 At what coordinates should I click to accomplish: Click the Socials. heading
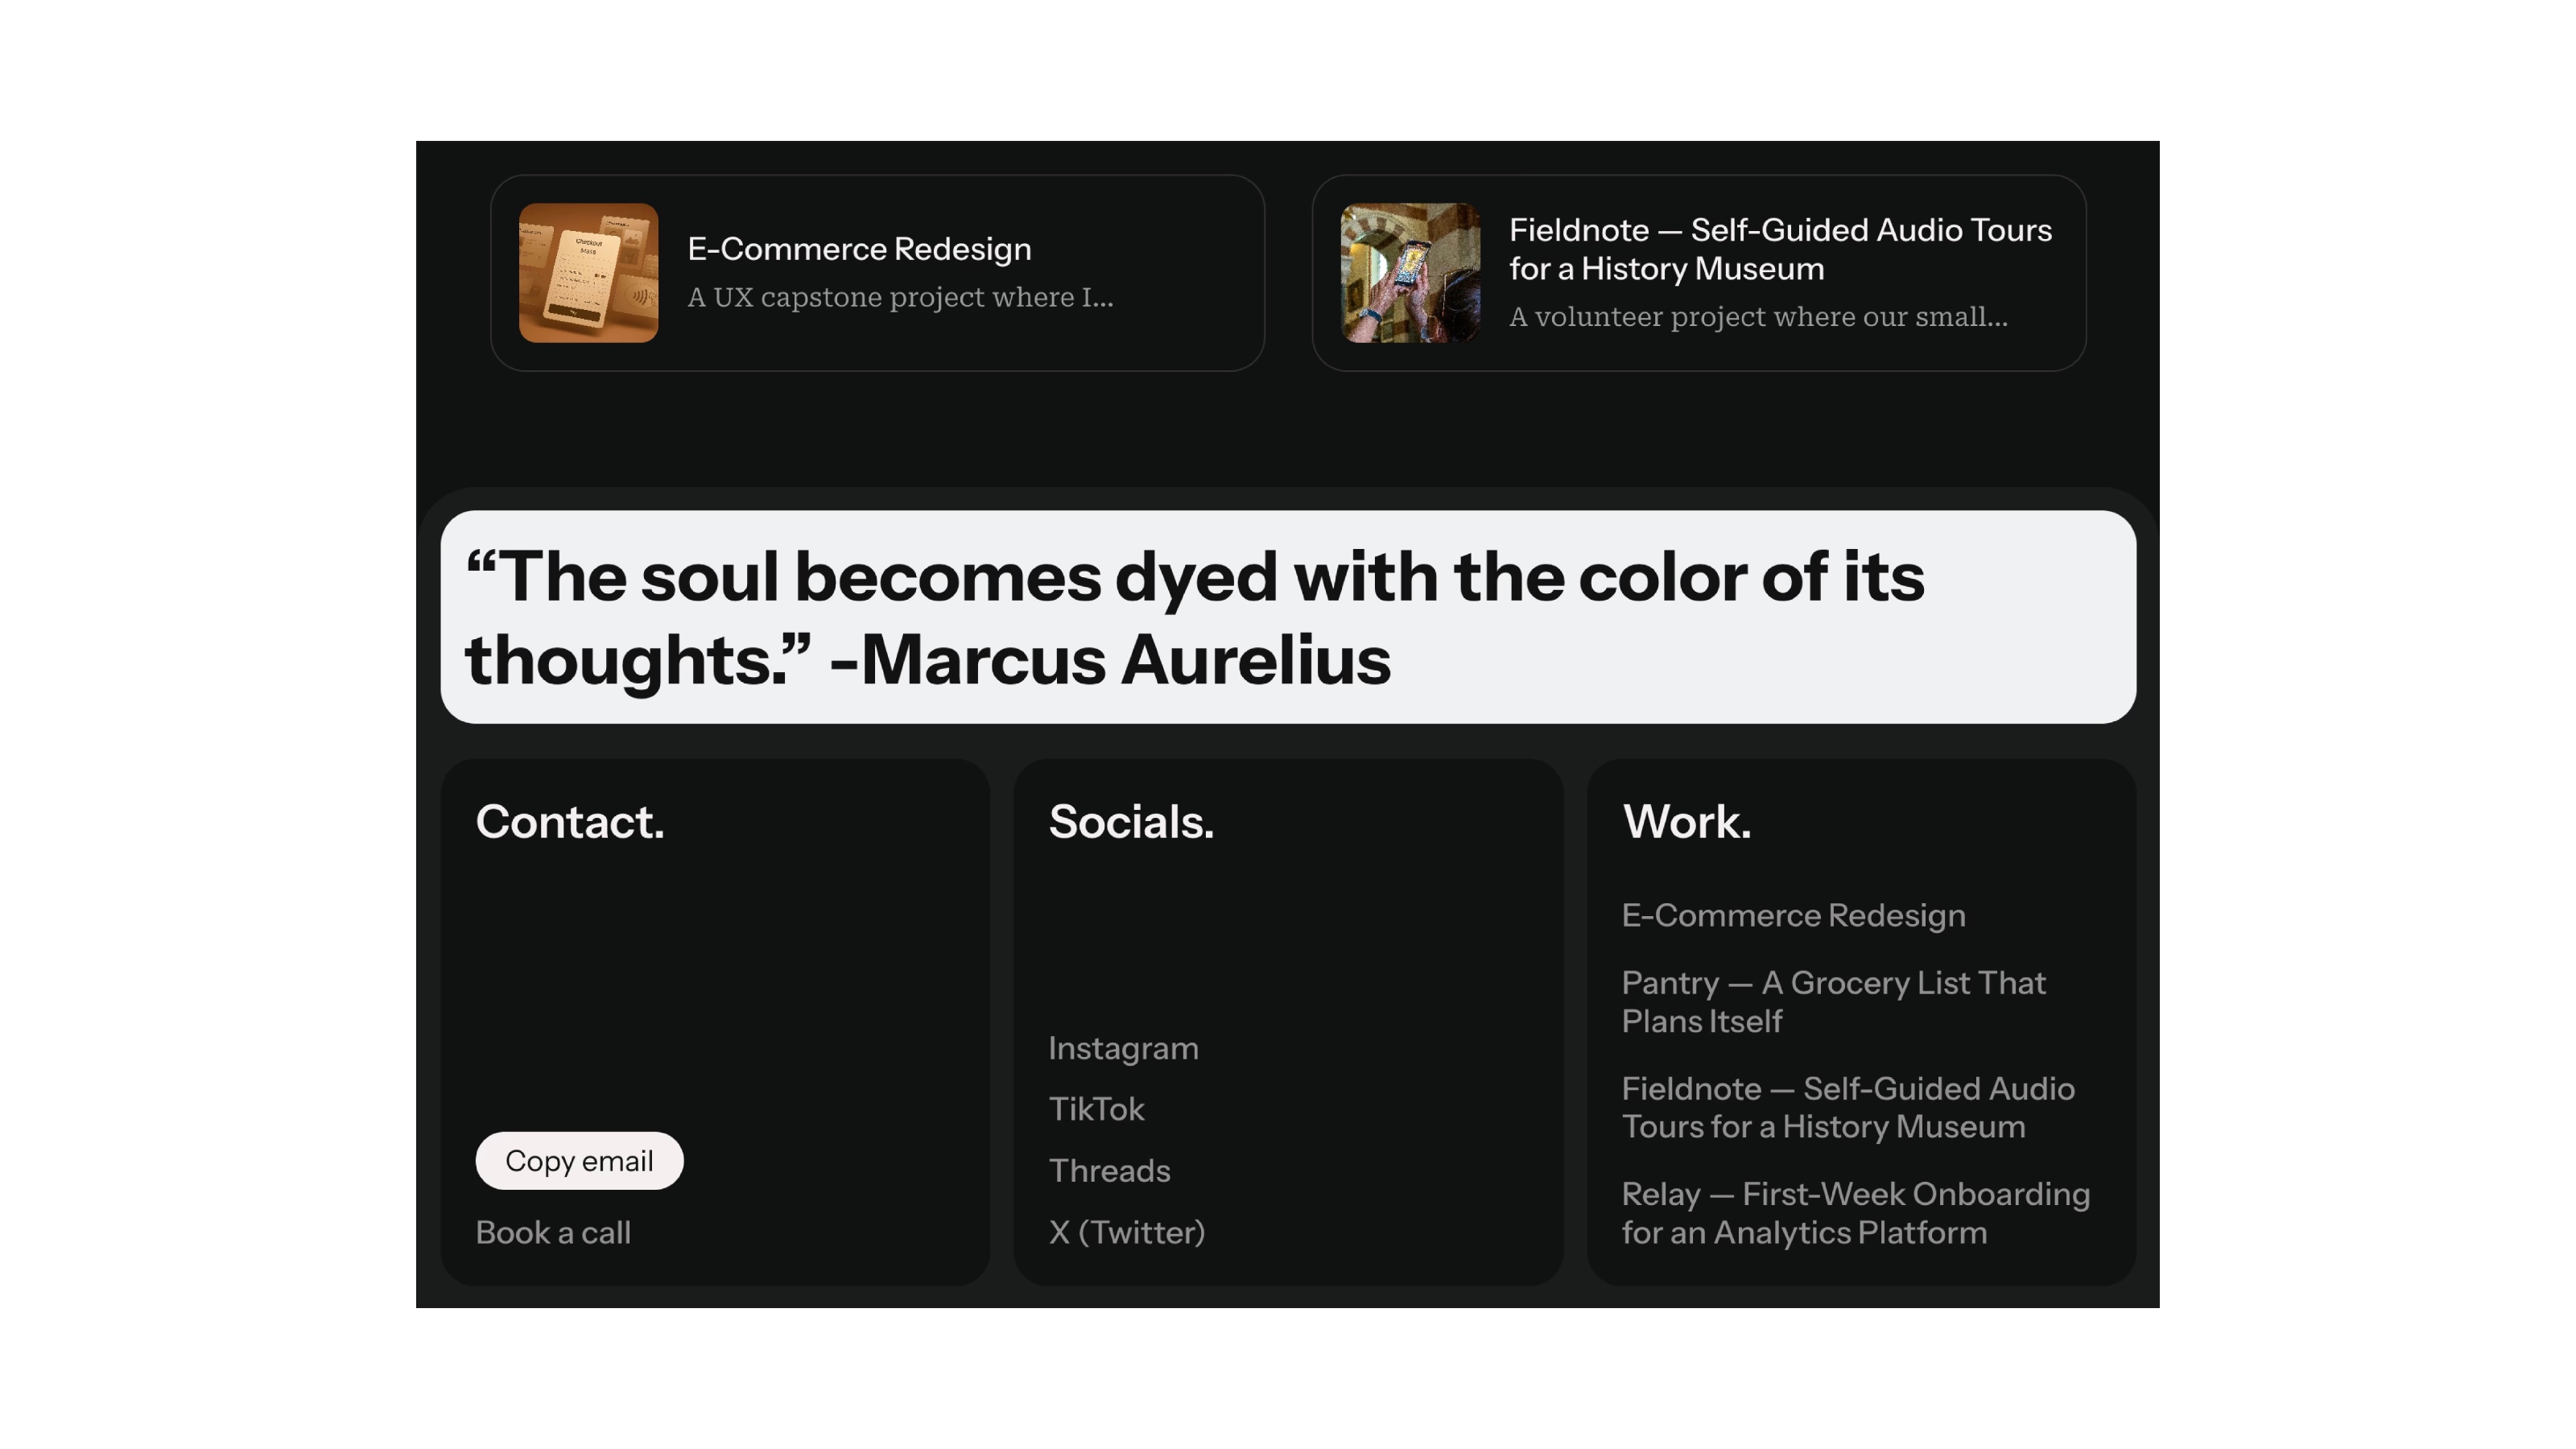point(1131,822)
